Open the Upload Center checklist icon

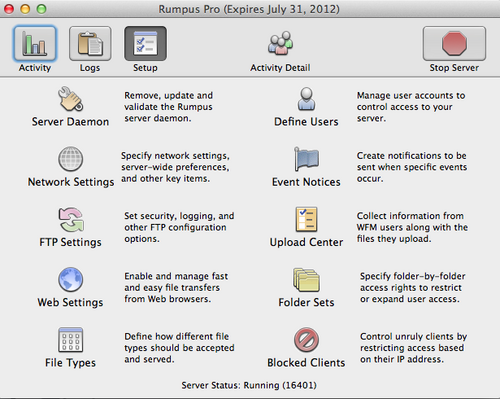306,219
